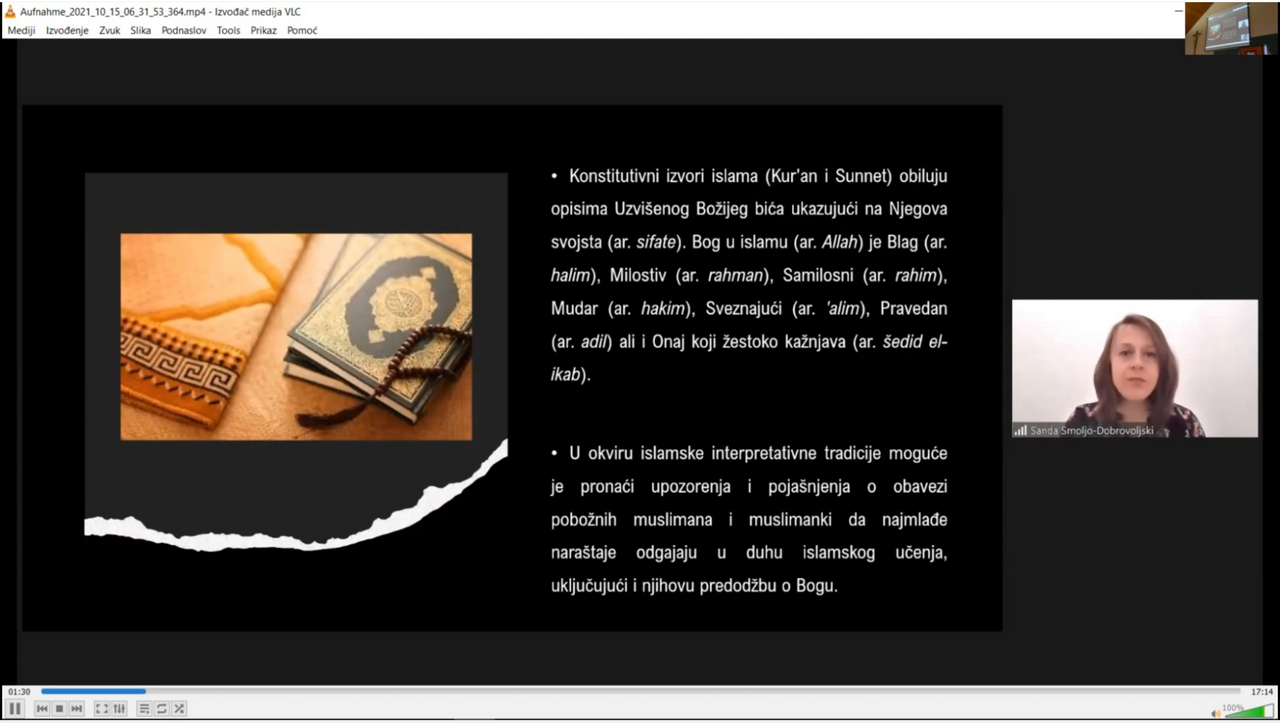Screen dimensions: 1280x723
Task: Click the 17:14 total duration label
Action: 1261,691
